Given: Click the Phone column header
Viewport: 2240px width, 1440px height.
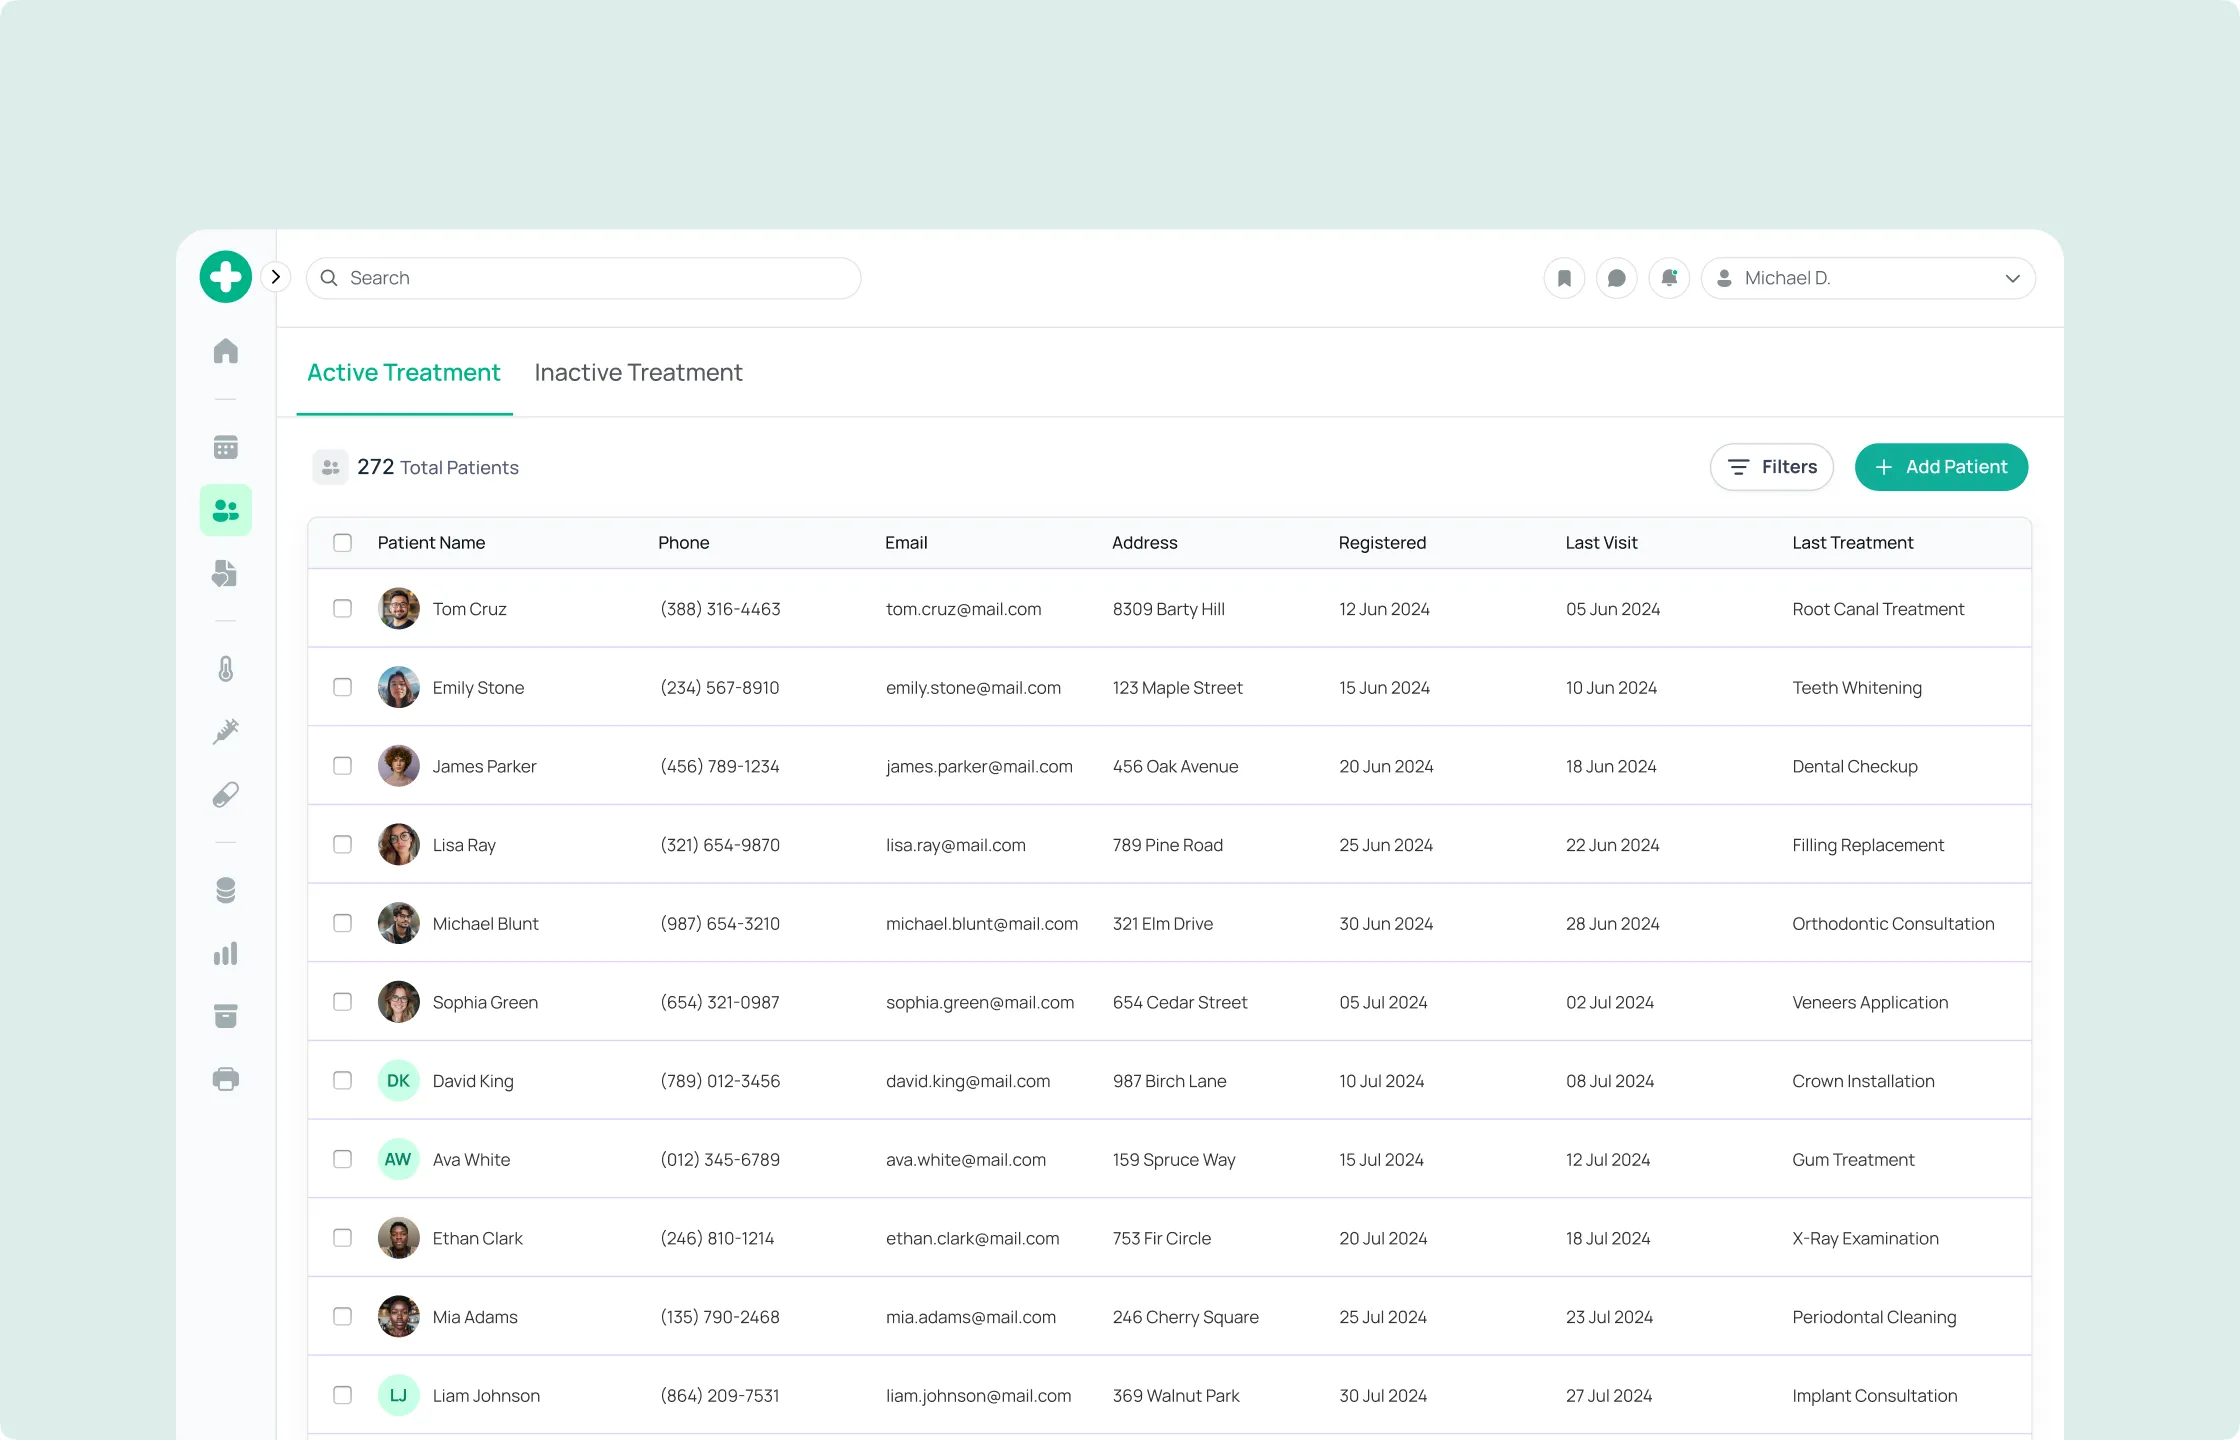Looking at the screenshot, I should (683, 543).
